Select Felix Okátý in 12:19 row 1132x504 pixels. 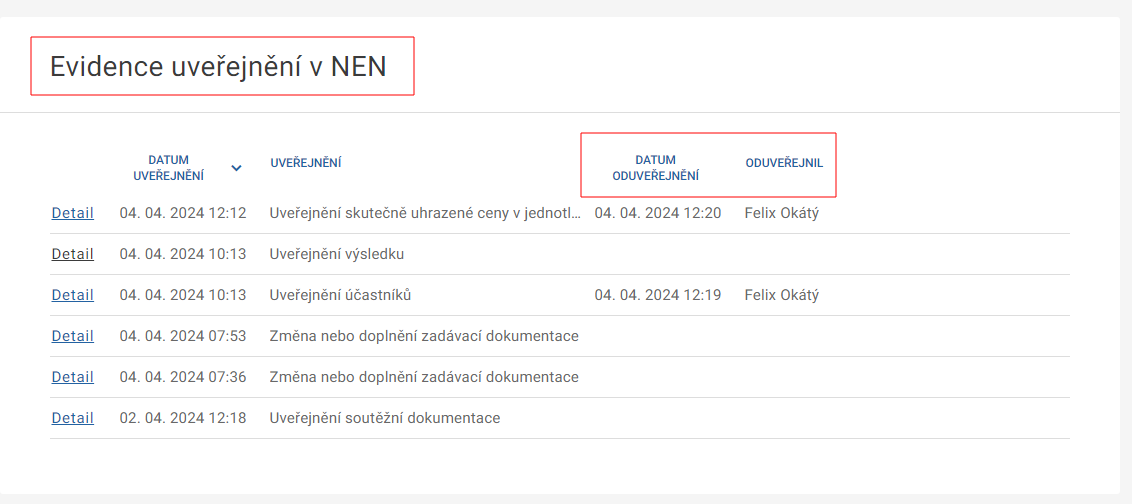tap(782, 295)
